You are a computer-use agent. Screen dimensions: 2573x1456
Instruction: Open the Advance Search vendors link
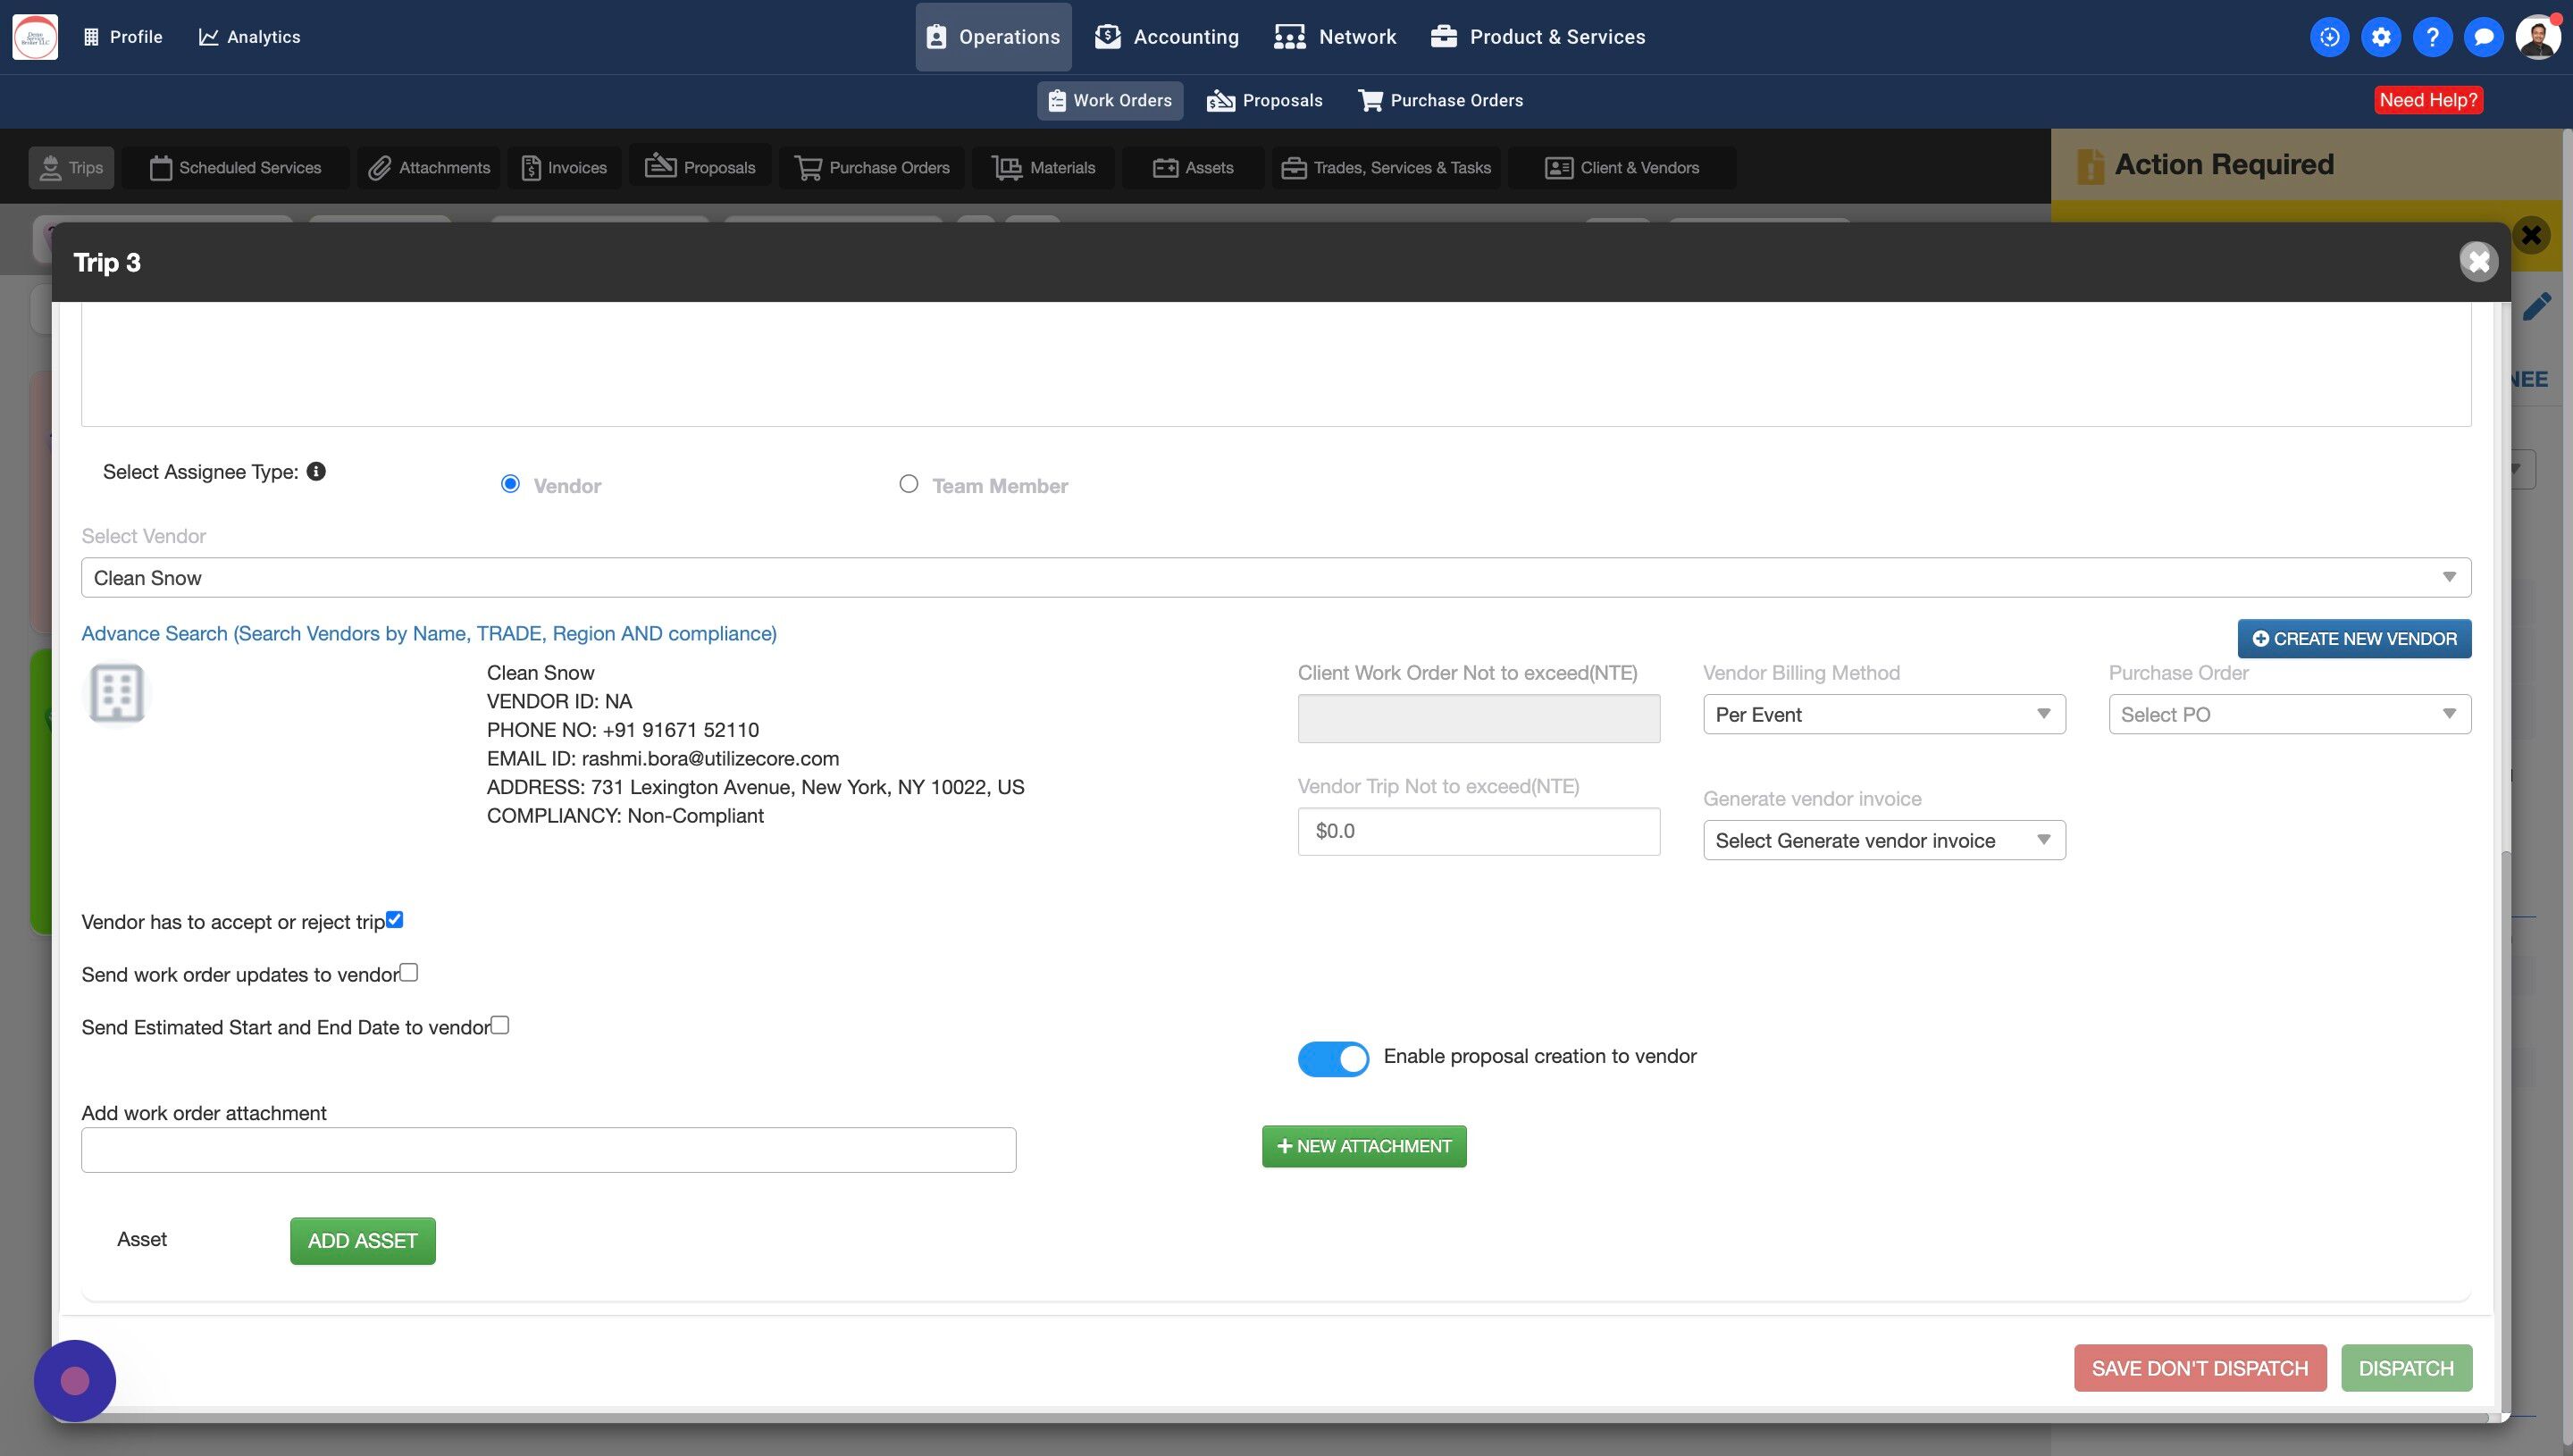pos(429,633)
